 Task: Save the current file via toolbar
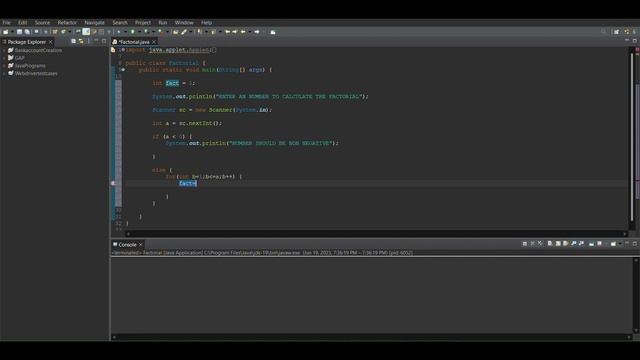[x=19, y=32]
